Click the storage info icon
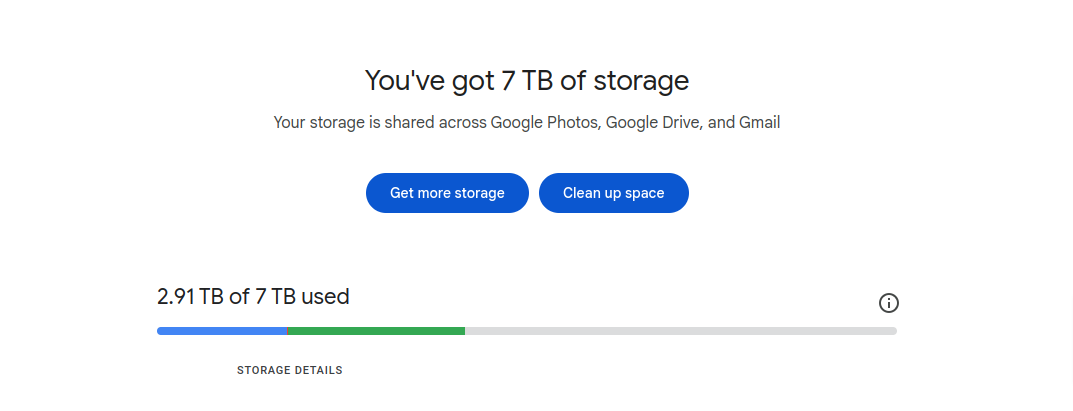 pos(888,303)
